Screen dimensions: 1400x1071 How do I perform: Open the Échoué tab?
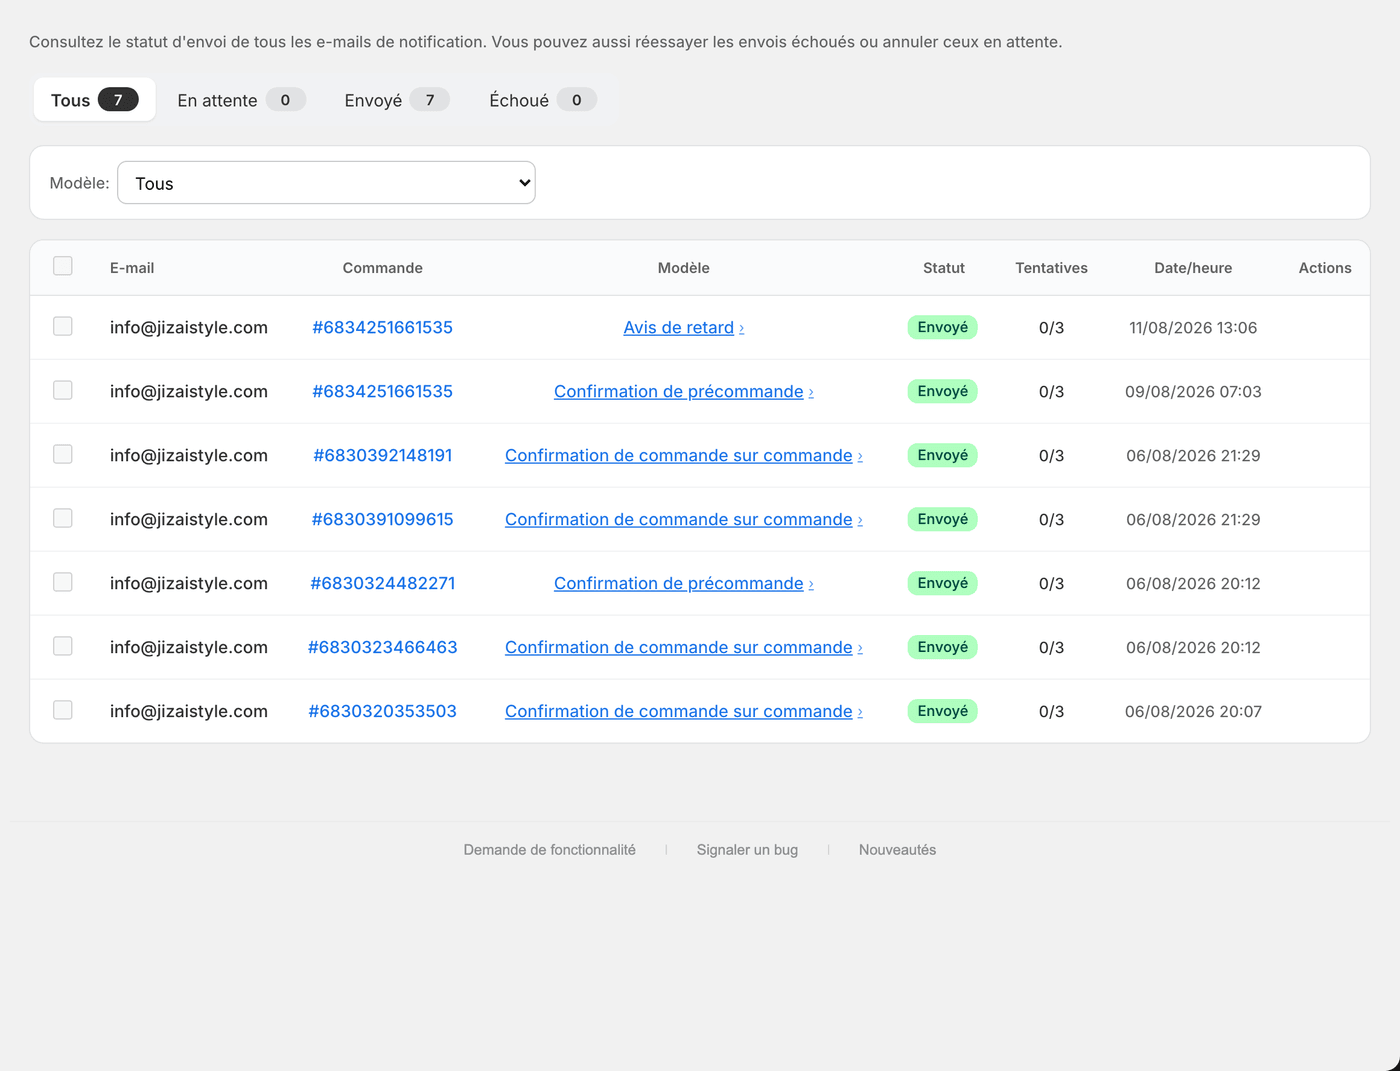[x=542, y=100]
